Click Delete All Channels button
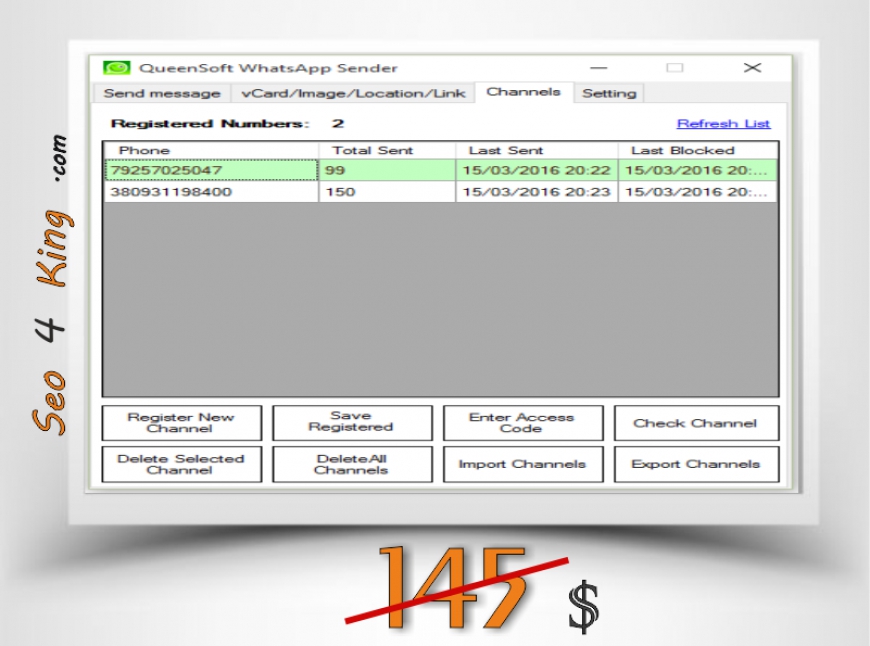Screen dimensions: 870x646 [x=352, y=465]
